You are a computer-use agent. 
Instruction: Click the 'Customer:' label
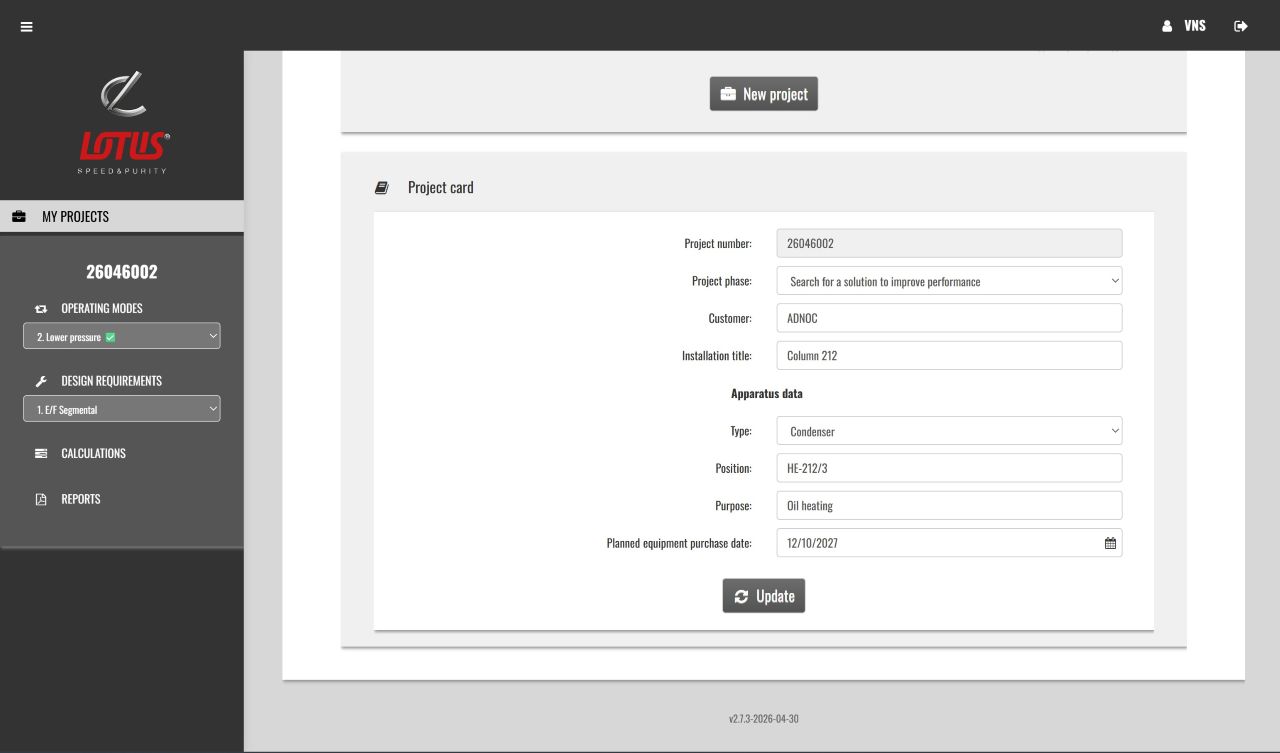click(x=730, y=318)
